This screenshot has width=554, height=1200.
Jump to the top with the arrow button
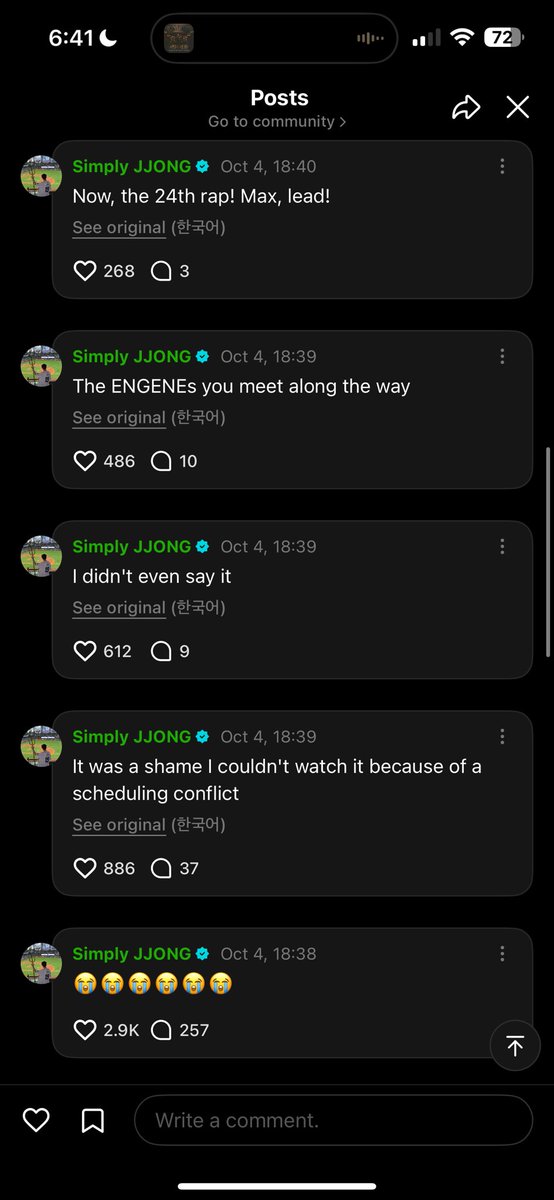click(x=515, y=1046)
